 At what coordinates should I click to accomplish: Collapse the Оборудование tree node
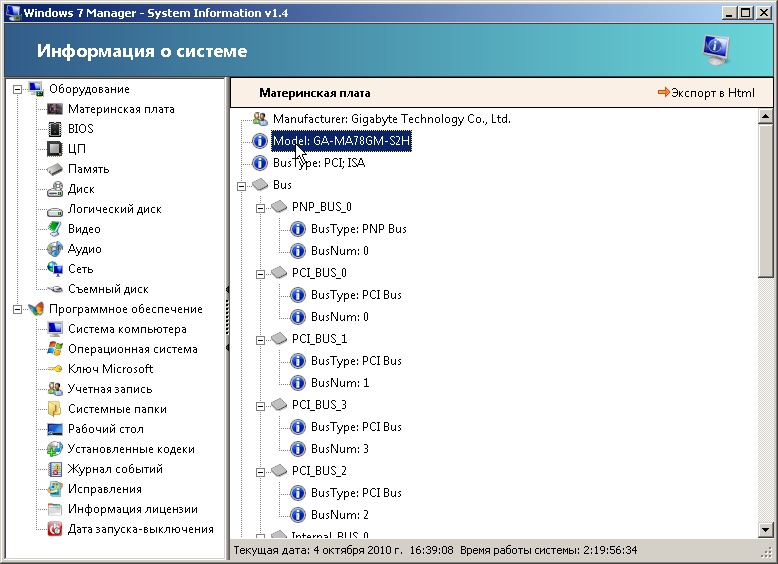point(17,89)
